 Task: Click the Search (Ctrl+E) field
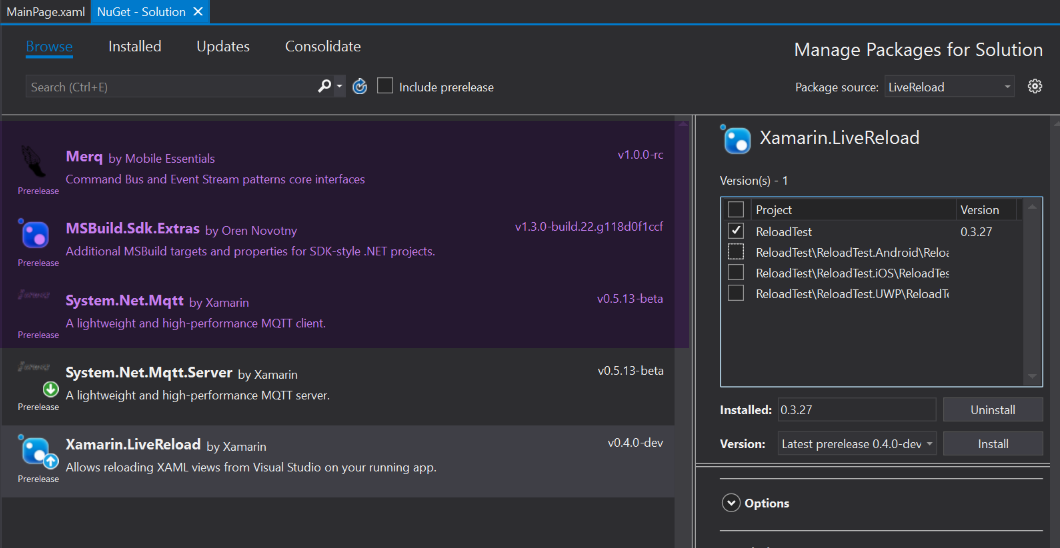(x=169, y=86)
